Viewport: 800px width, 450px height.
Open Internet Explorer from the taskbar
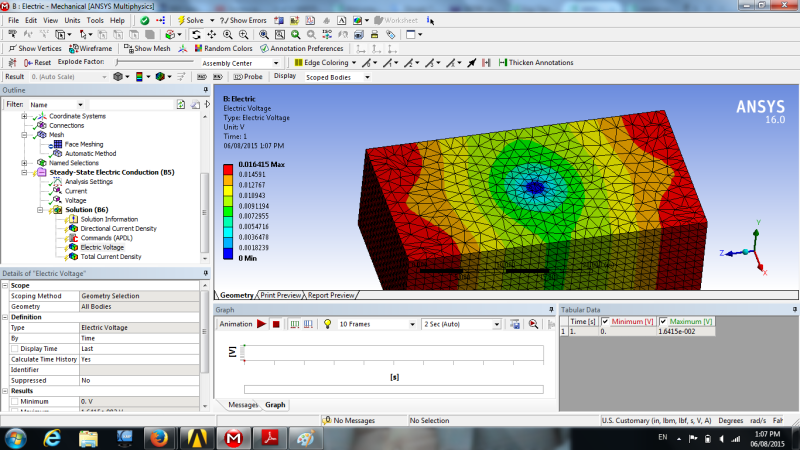click(52, 438)
